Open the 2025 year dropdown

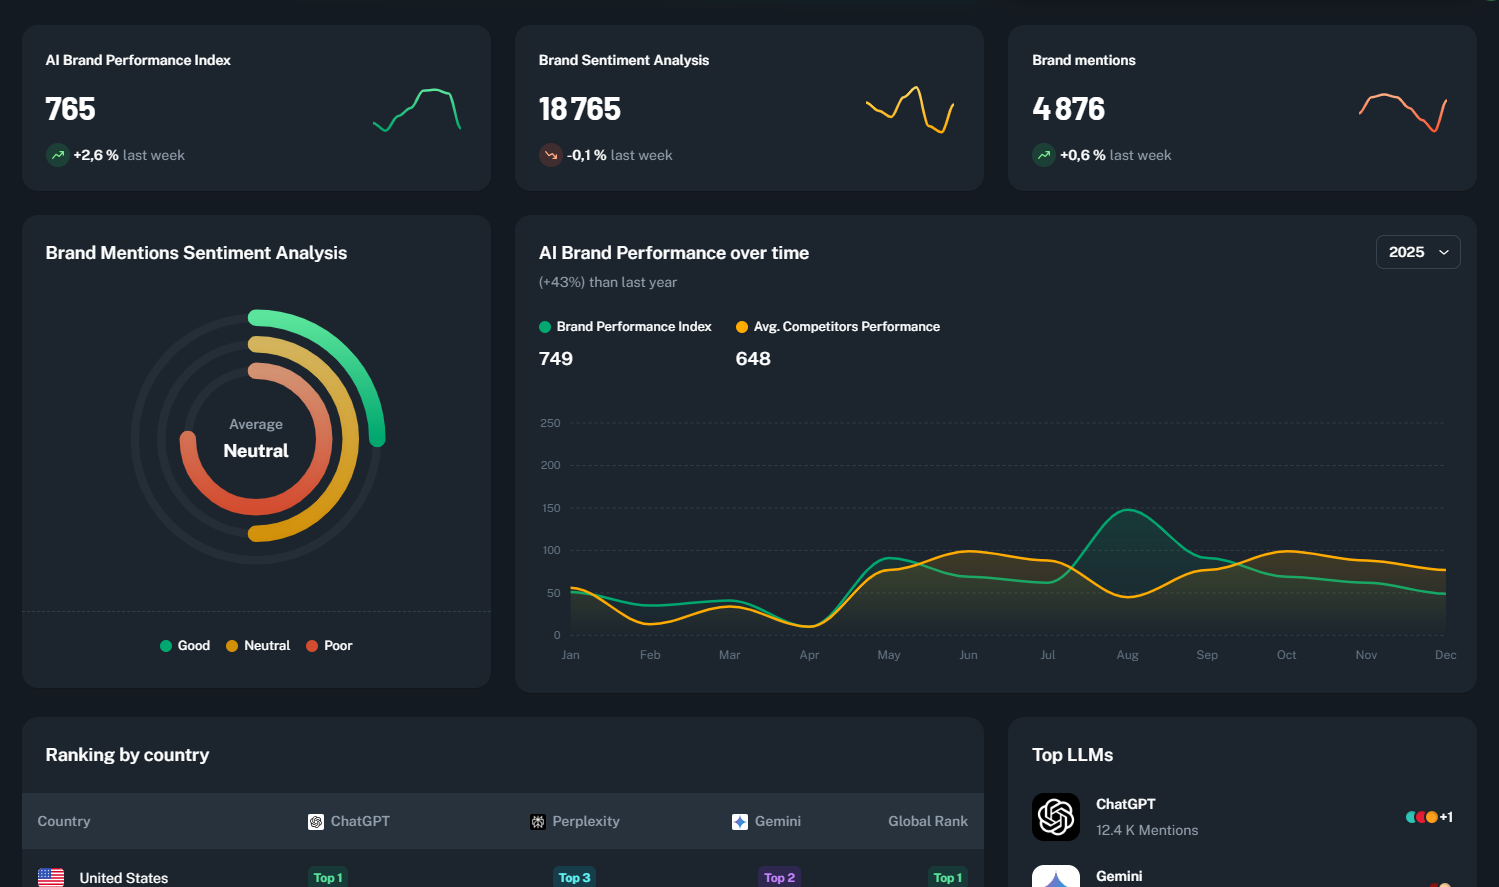tap(1417, 252)
